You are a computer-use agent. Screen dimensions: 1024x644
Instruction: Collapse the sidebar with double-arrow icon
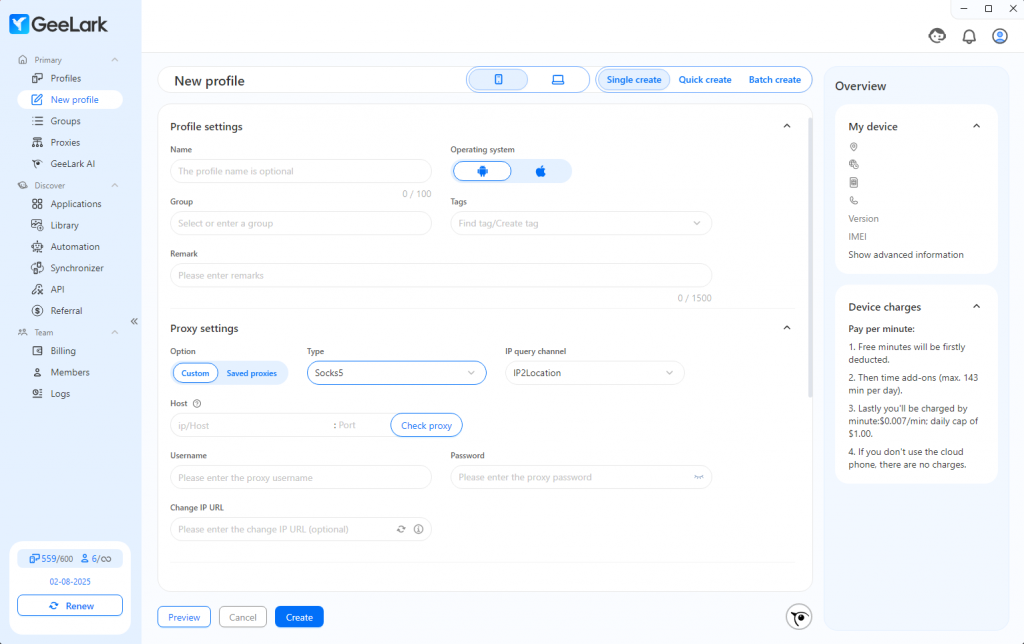(134, 321)
